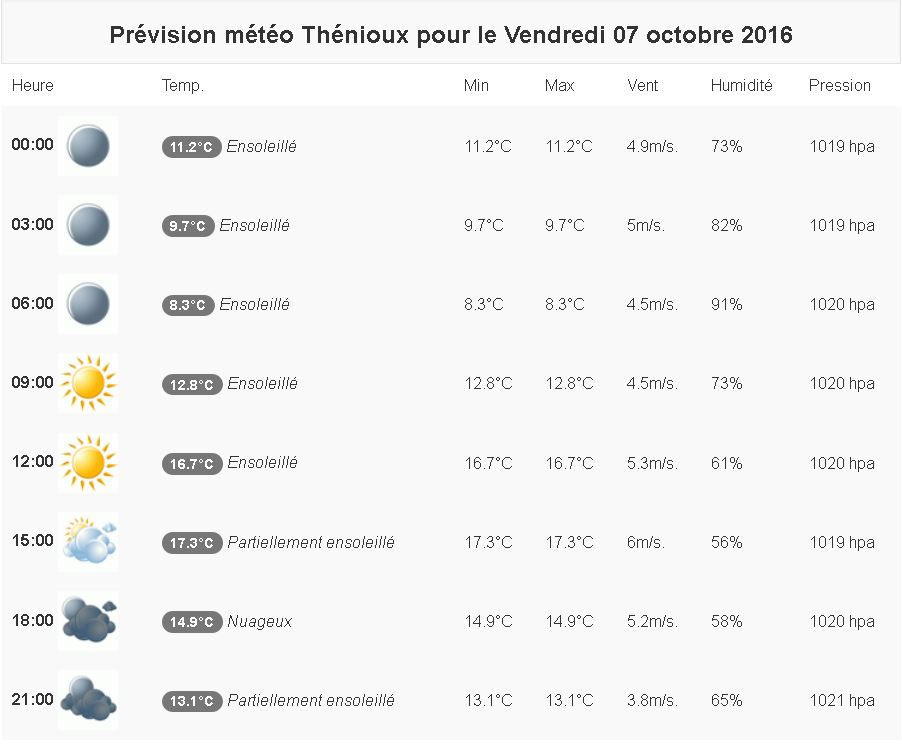902x745 pixels.
Task: Click the forecast title for Thénioux
Action: point(451,35)
